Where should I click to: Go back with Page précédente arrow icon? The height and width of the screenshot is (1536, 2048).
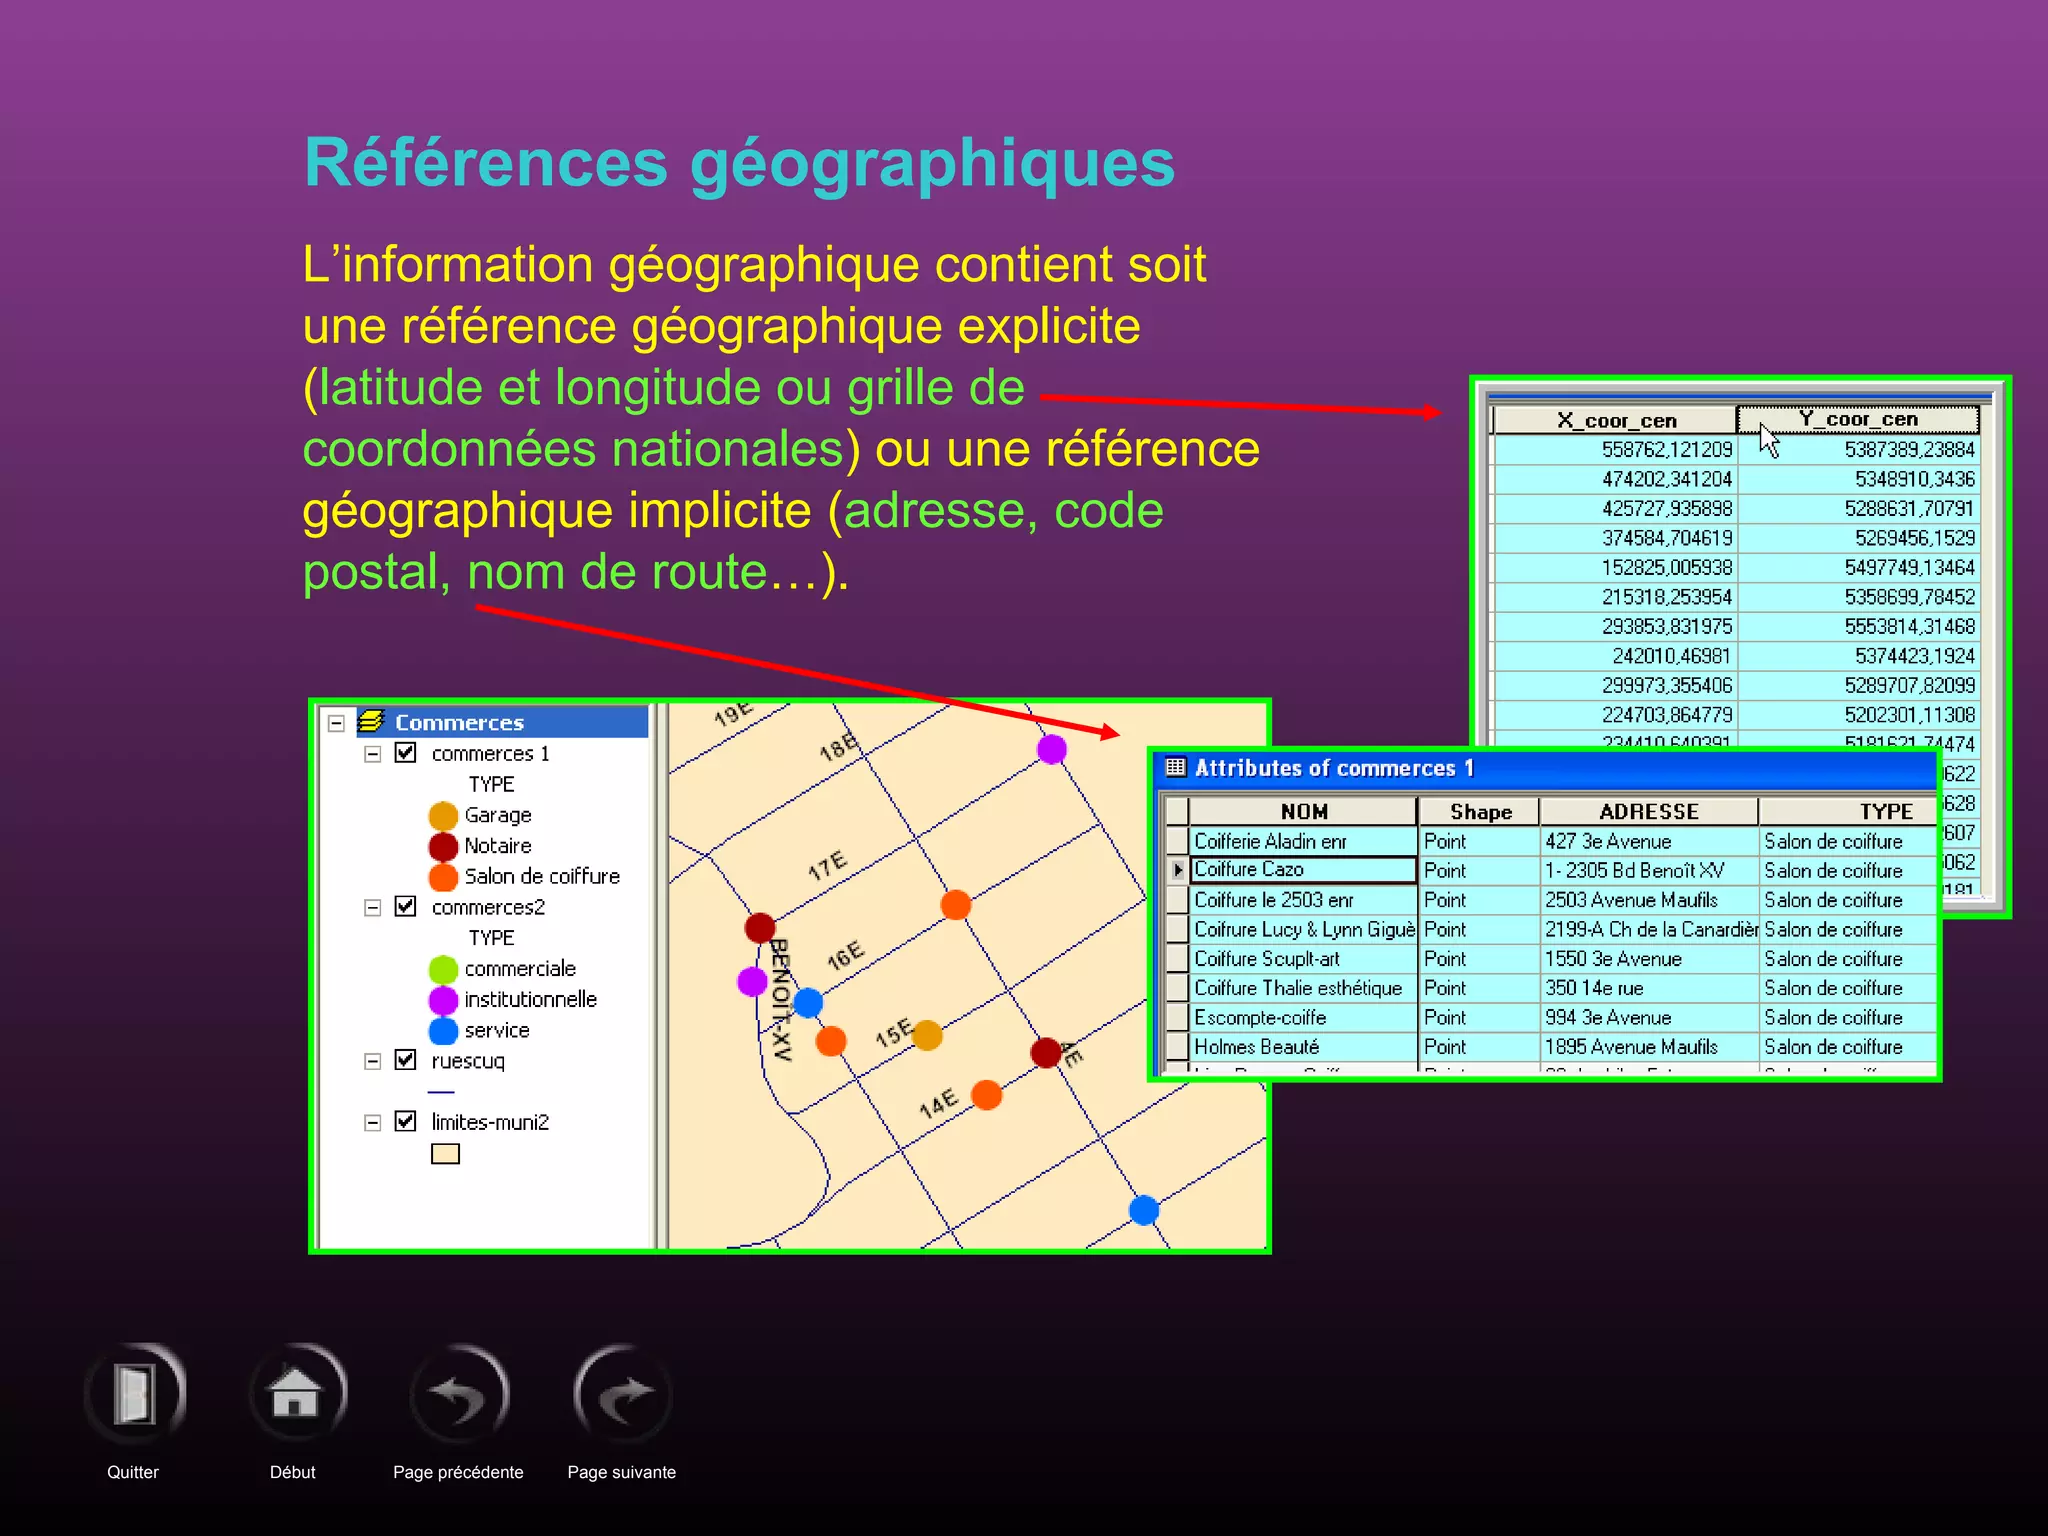459,1395
